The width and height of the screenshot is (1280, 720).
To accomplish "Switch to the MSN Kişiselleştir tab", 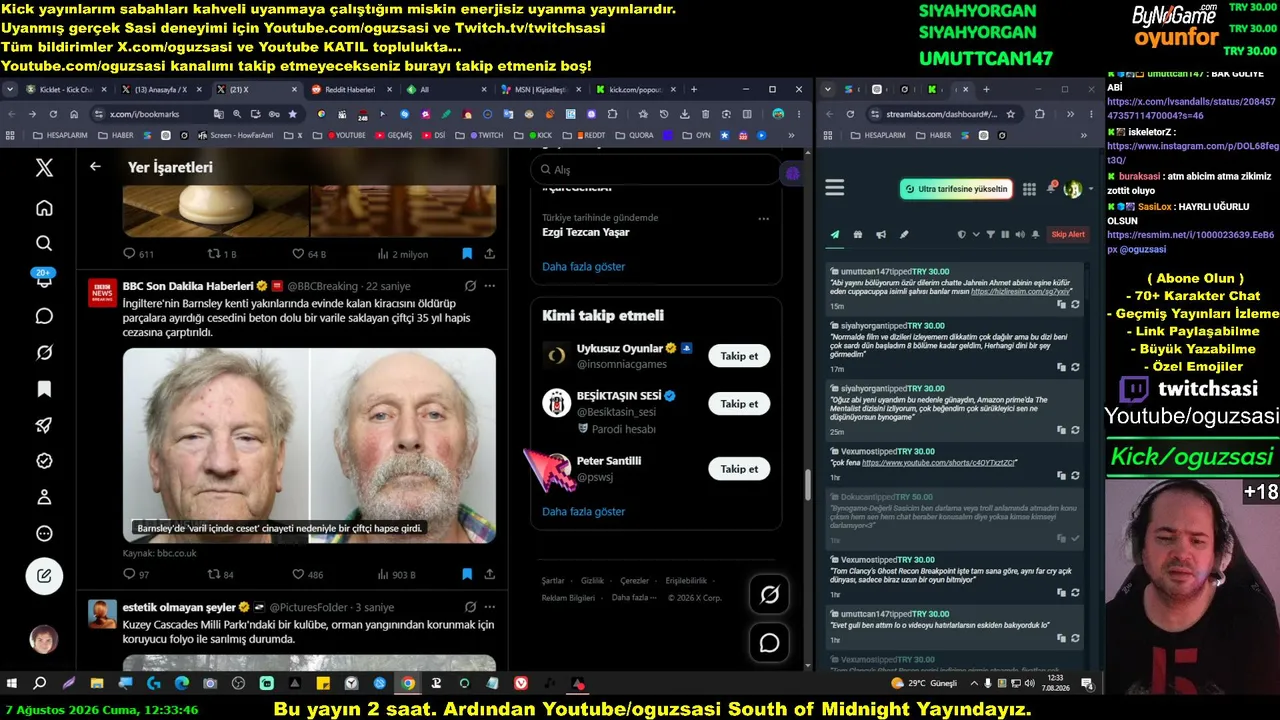I will click(x=540, y=89).
